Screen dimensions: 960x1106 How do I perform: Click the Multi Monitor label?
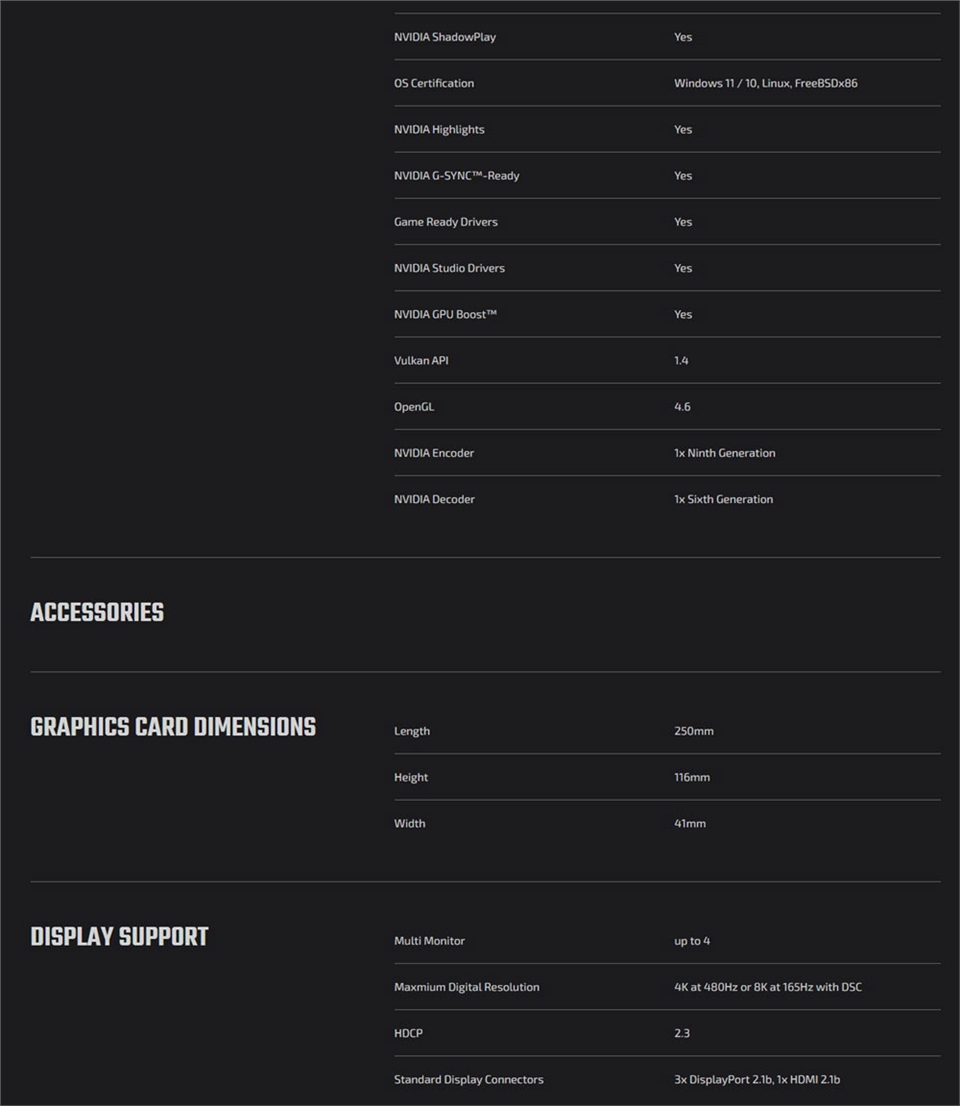pos(429,941)
